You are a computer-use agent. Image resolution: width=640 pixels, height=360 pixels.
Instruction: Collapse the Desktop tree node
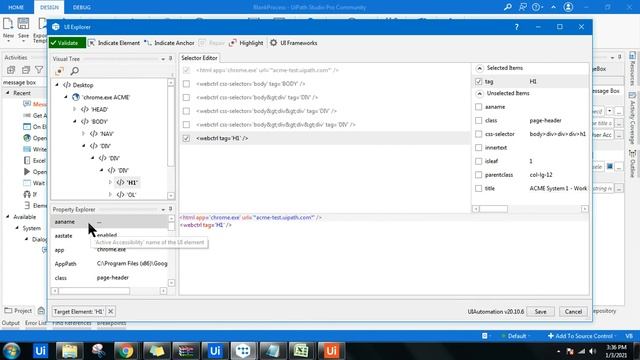pos(57,85)
